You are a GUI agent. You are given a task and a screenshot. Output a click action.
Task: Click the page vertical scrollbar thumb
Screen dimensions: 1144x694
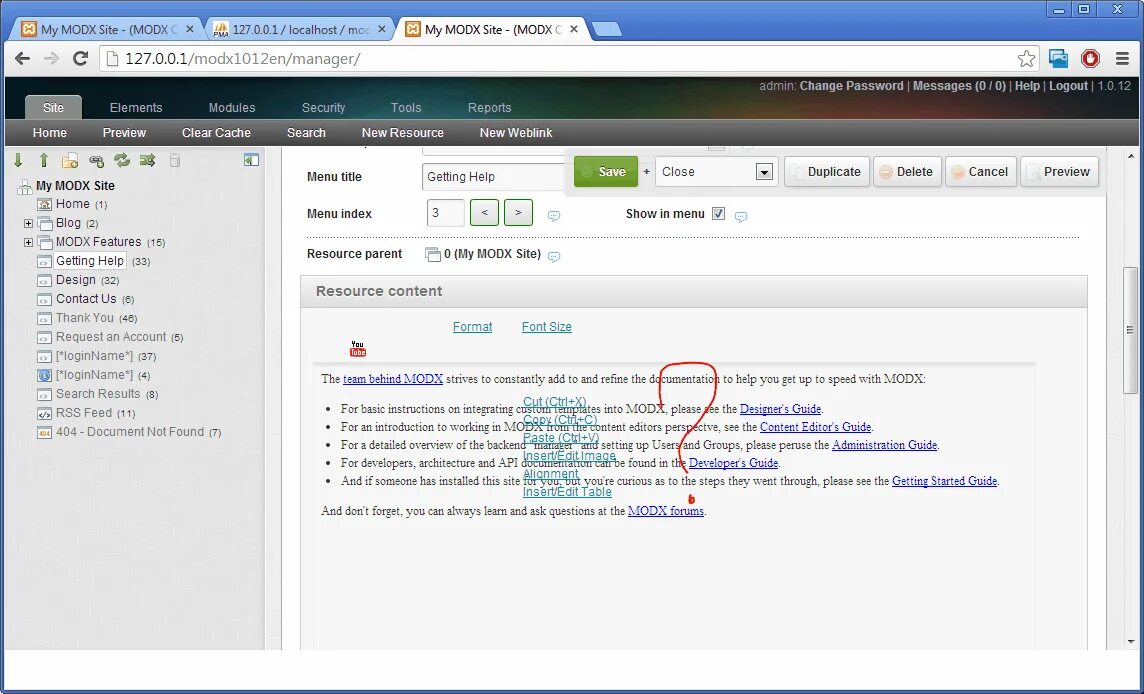(x=1130, y=330)
